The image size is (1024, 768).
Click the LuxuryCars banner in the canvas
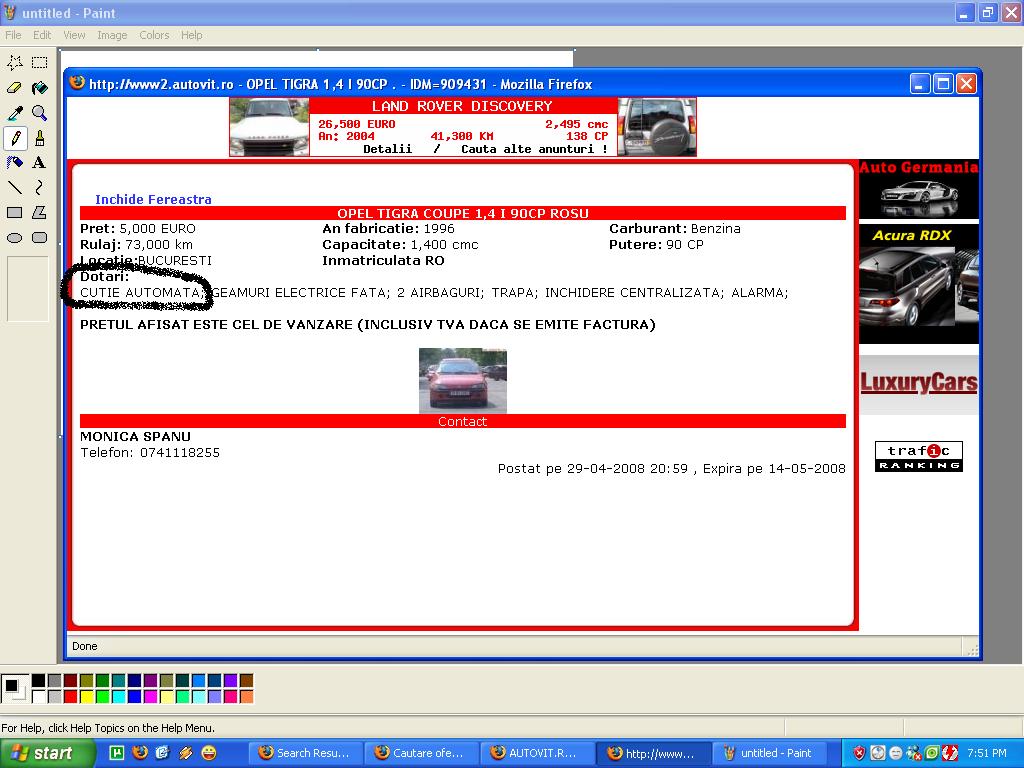(x=919, y=383)
